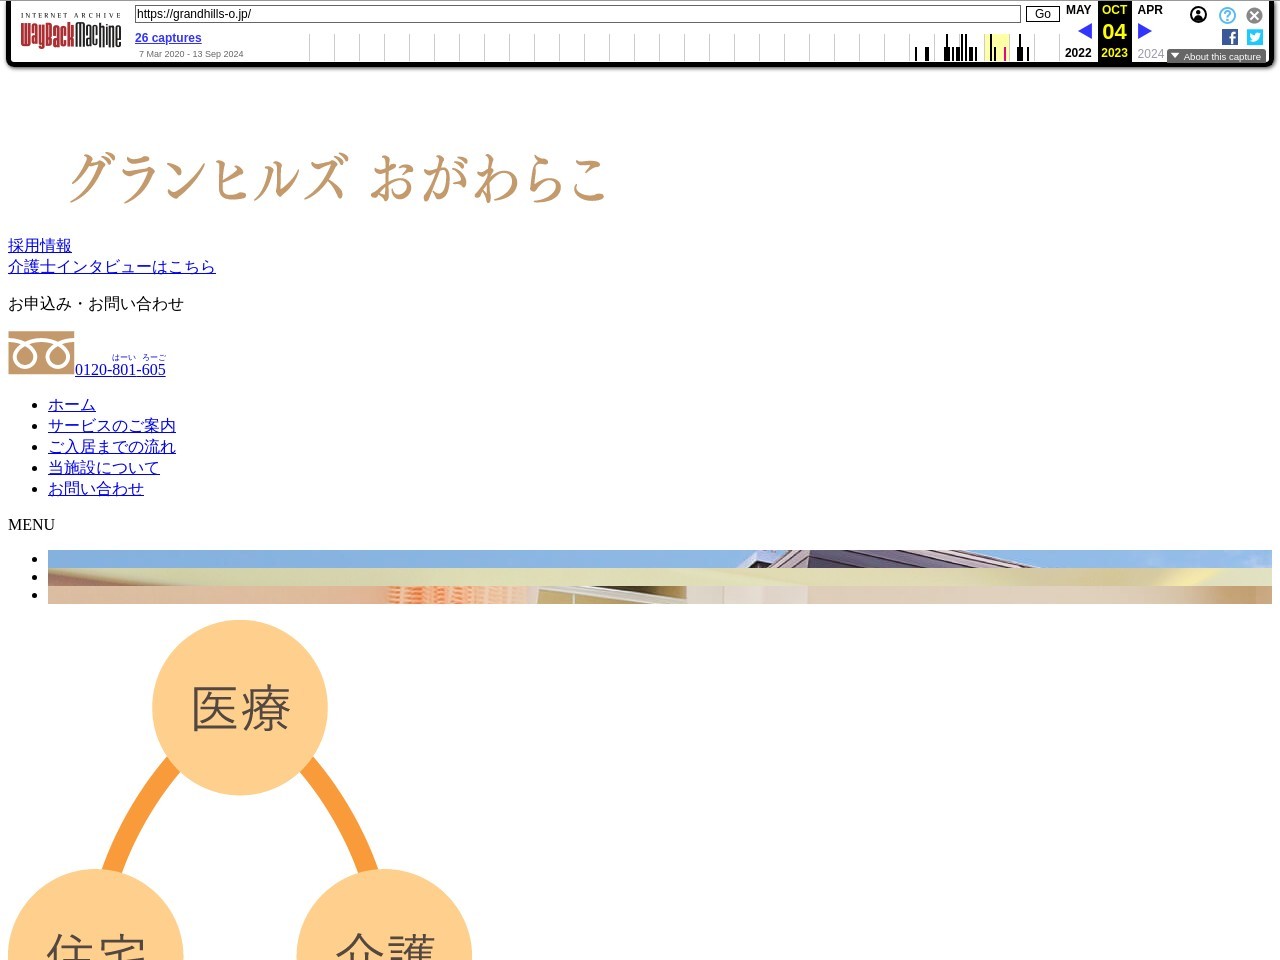Click the Go button

[x=1042, y=14]
